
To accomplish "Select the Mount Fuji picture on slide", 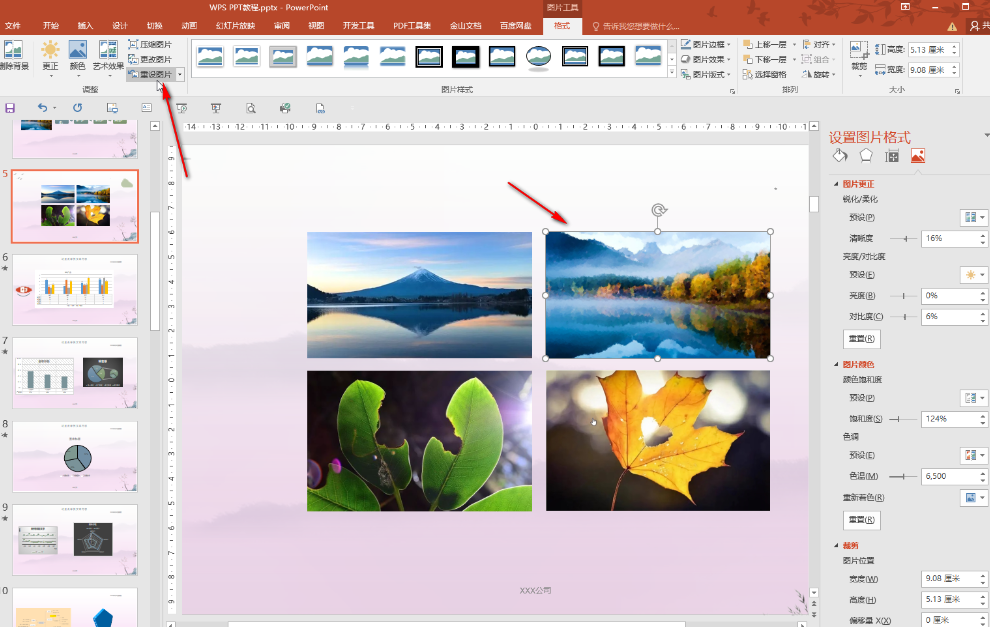I will coord(419,295).
